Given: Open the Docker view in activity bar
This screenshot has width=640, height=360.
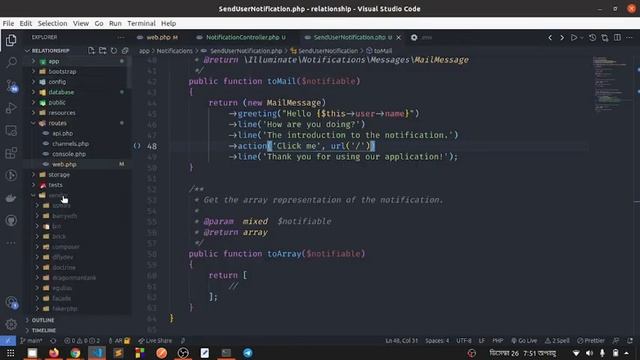Looking at the screenshot, I should tap(11, 198).
